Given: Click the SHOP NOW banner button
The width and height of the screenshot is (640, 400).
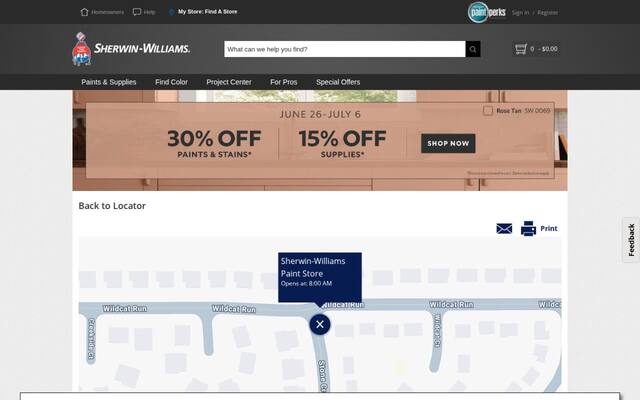Looking at the screenshot, I should click(448, 143).
